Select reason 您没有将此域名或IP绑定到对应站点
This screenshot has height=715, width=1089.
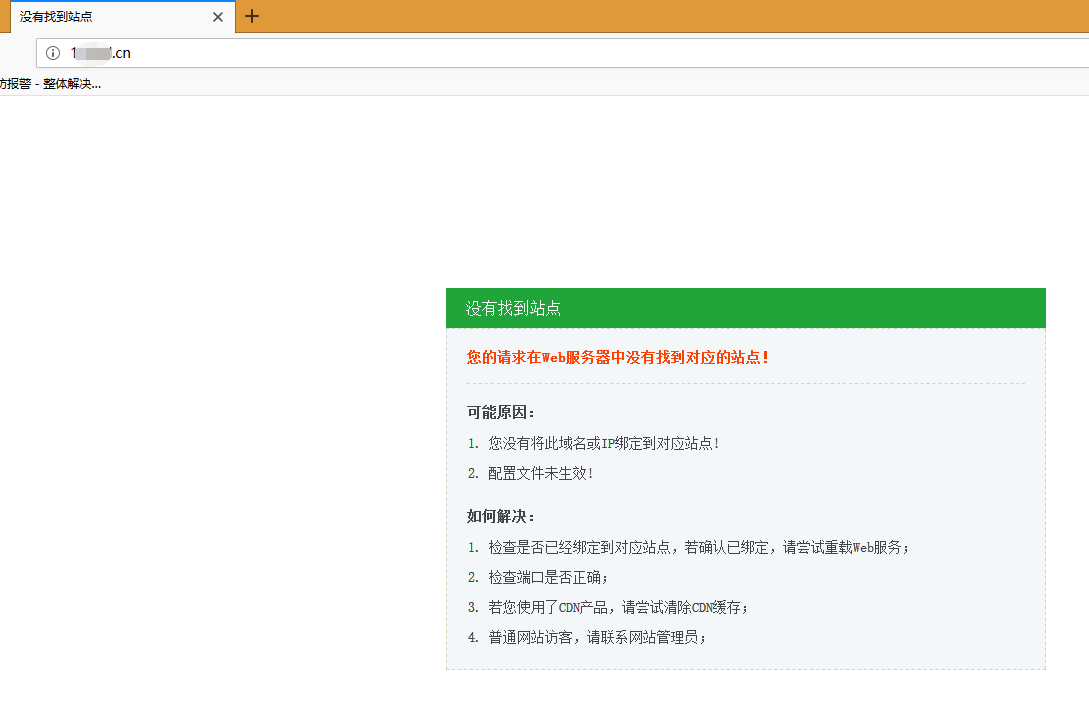[603, 443]
